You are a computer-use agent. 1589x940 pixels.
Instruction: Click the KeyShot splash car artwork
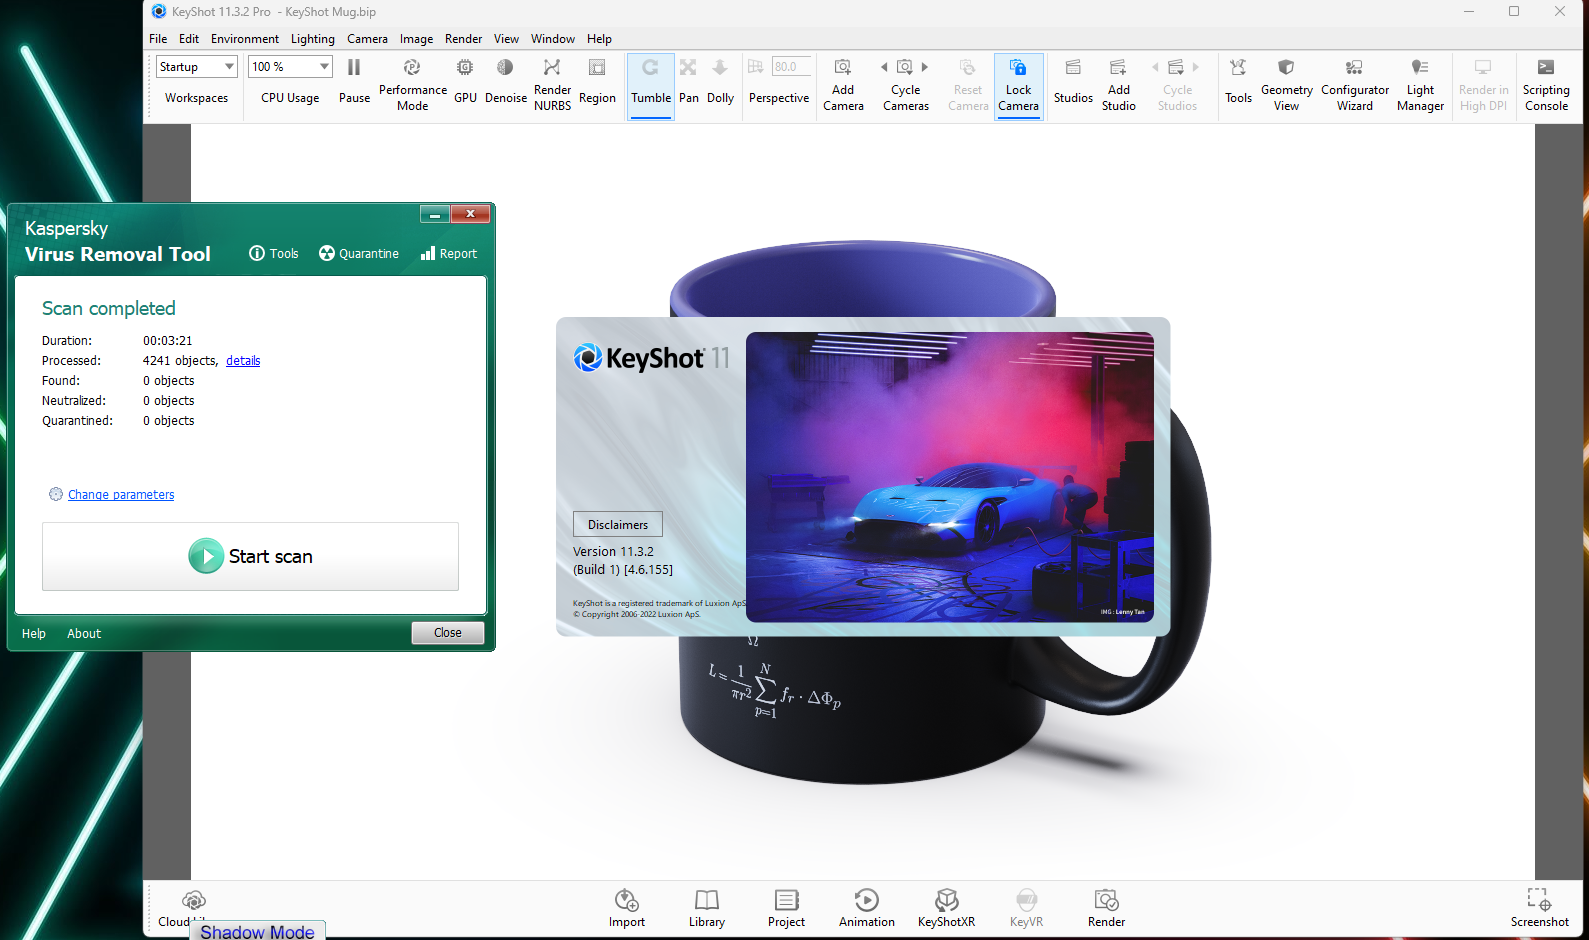[x=950, y=477]
